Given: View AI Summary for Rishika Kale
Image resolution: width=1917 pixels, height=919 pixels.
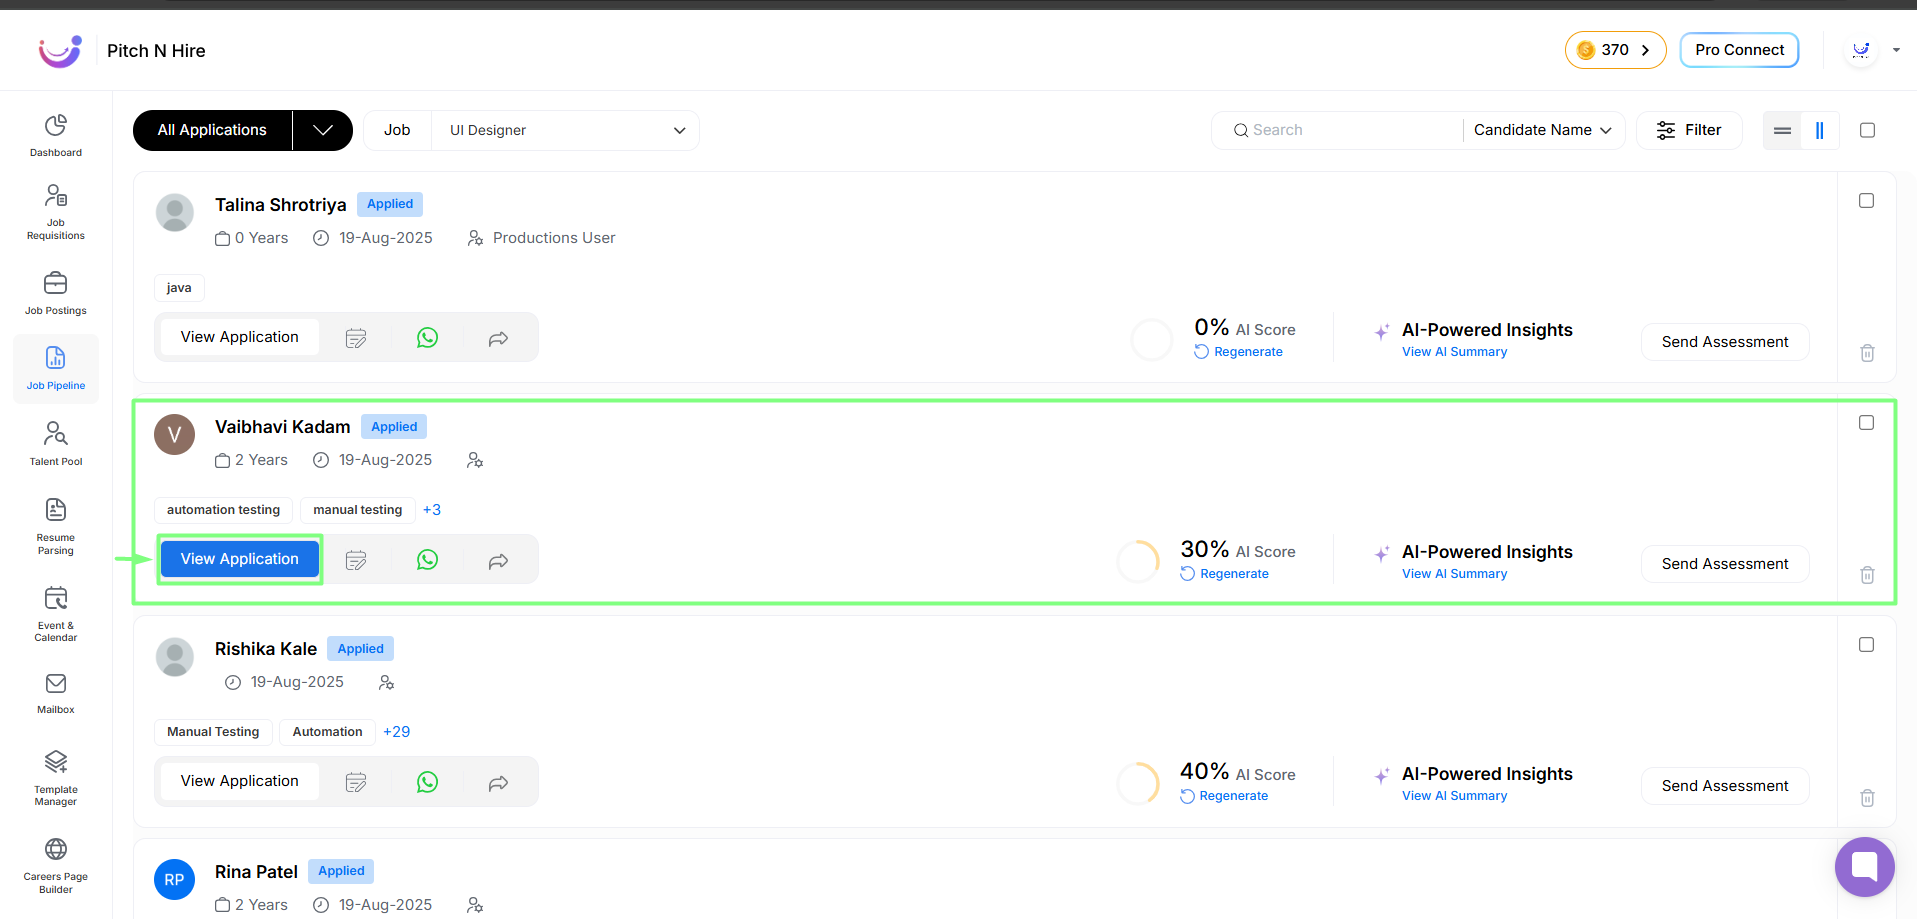Looking at the screenshot, I should (1454, 796).
